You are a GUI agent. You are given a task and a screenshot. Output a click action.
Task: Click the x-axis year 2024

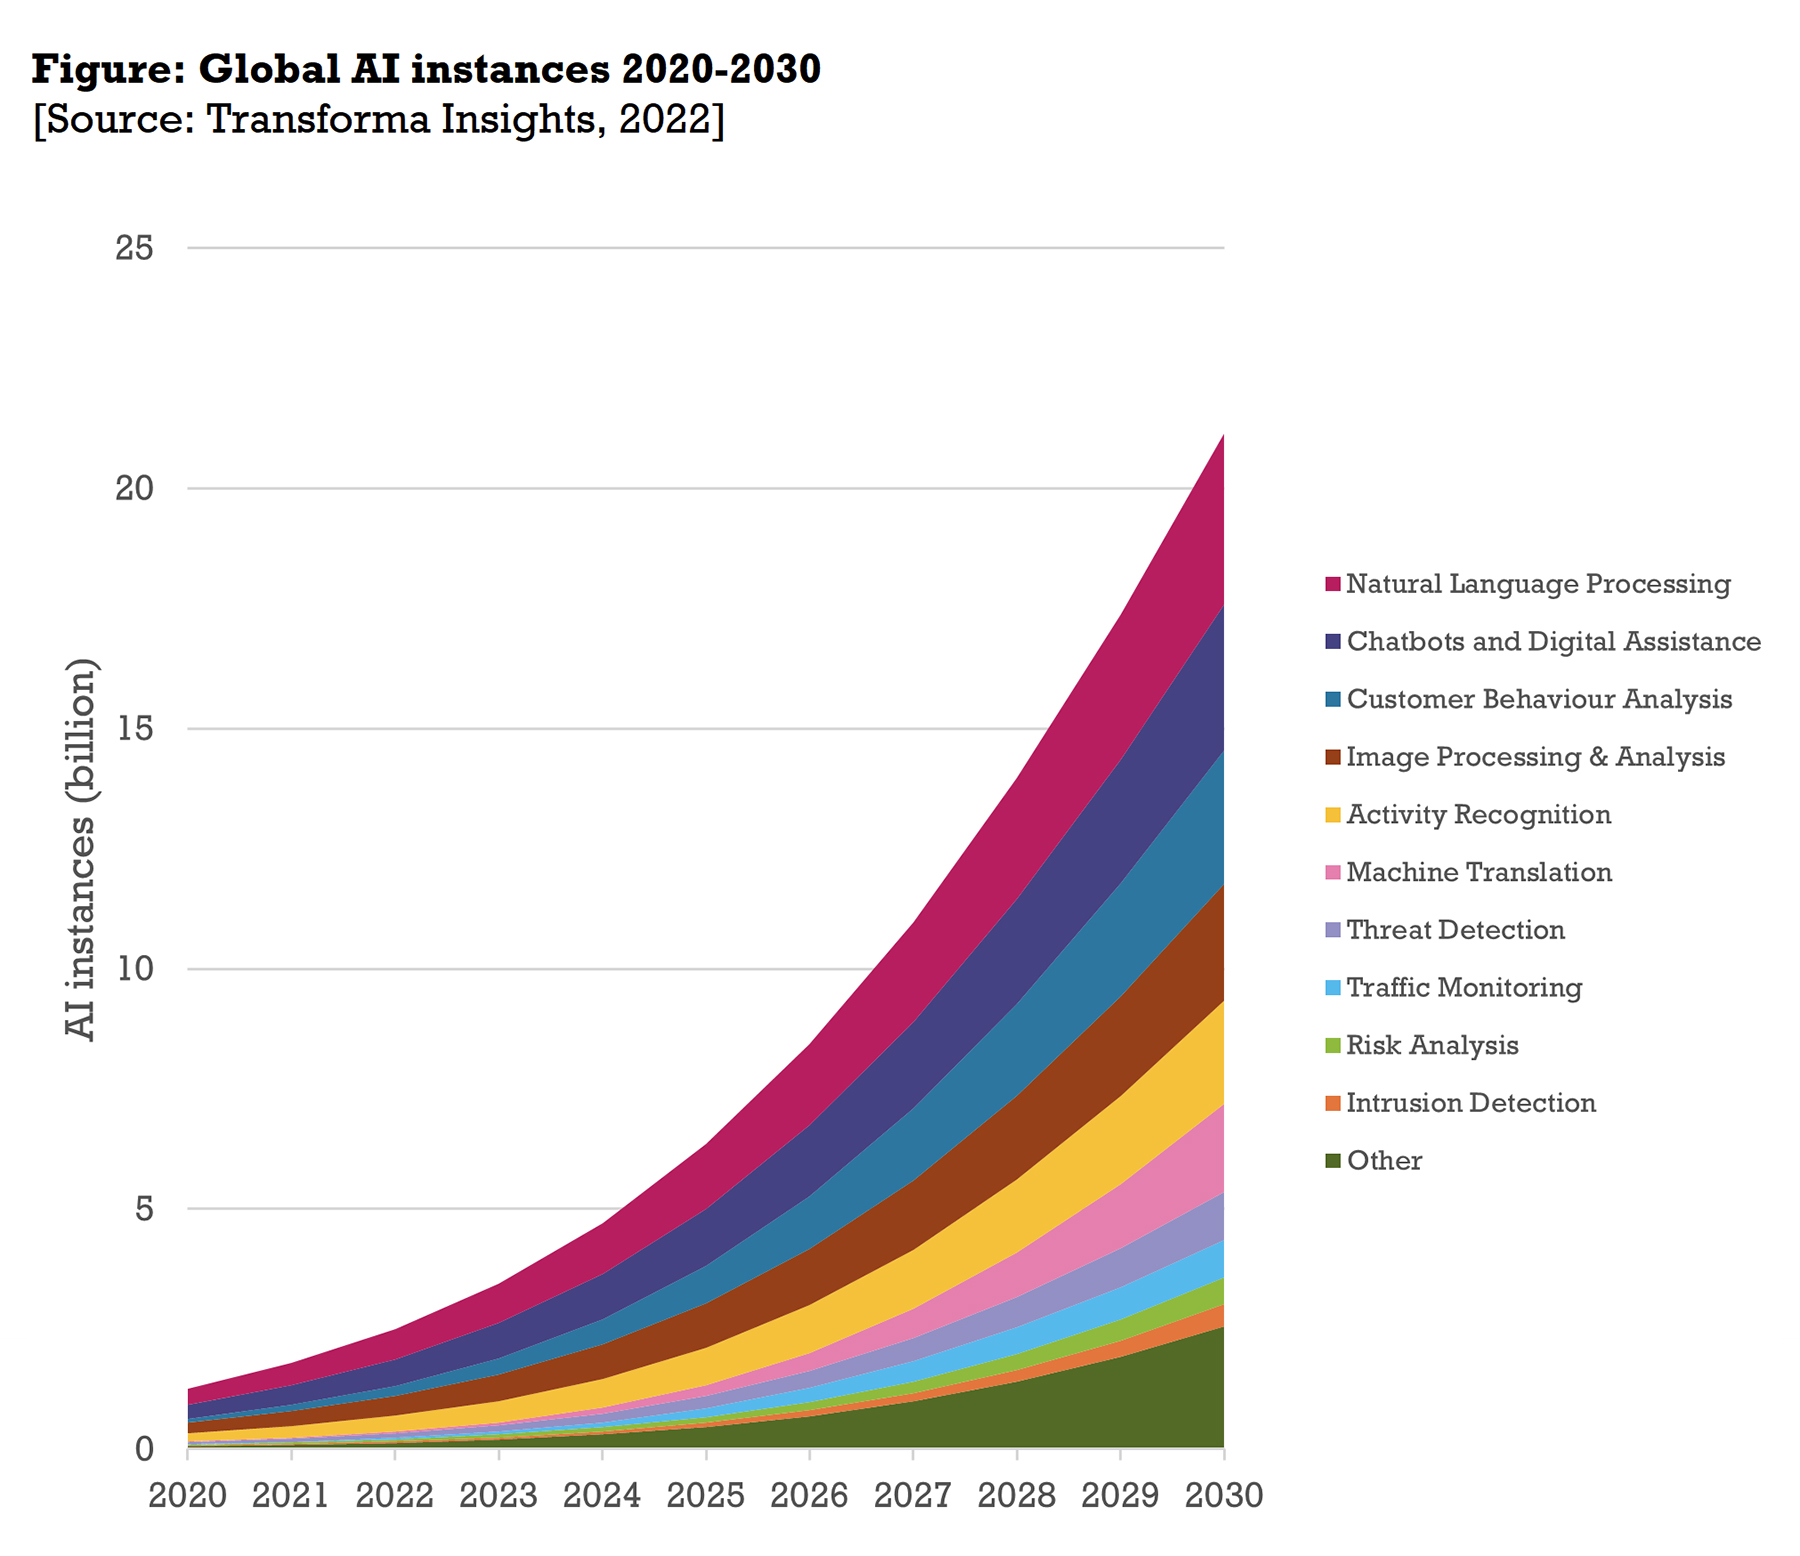click(602, 1496)
